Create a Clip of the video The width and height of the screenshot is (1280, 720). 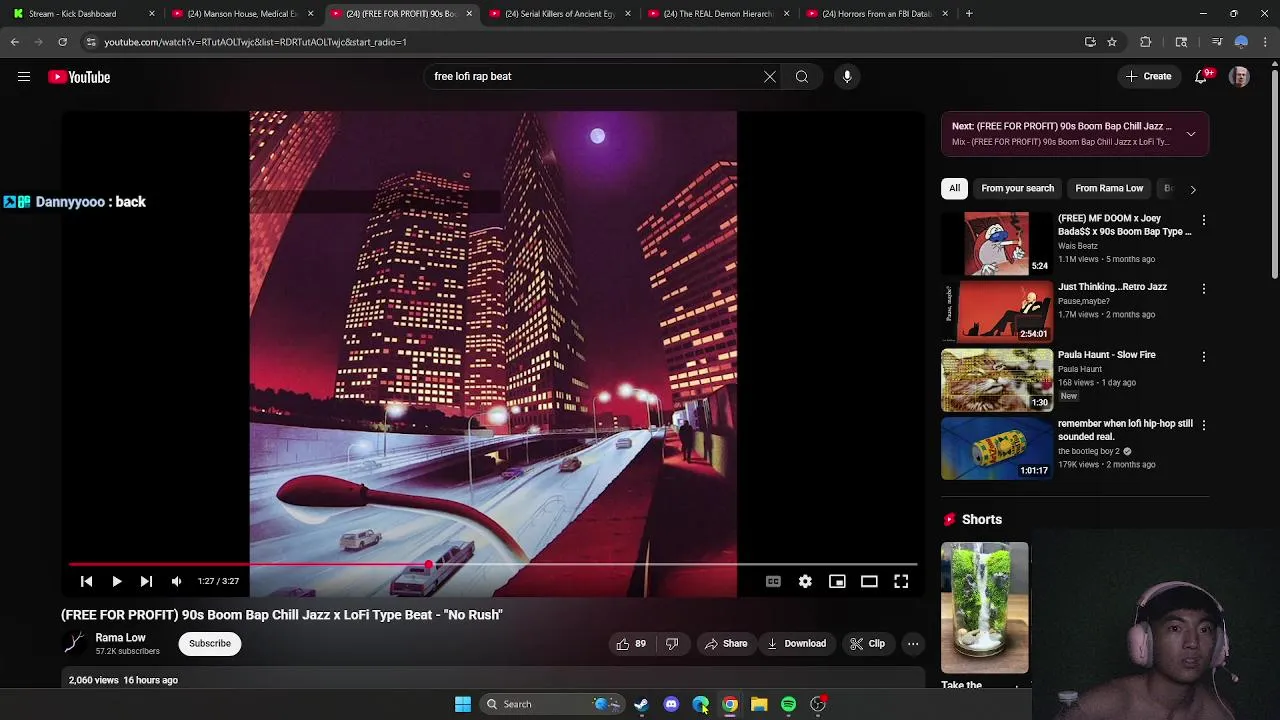click(x=867, y=644)
